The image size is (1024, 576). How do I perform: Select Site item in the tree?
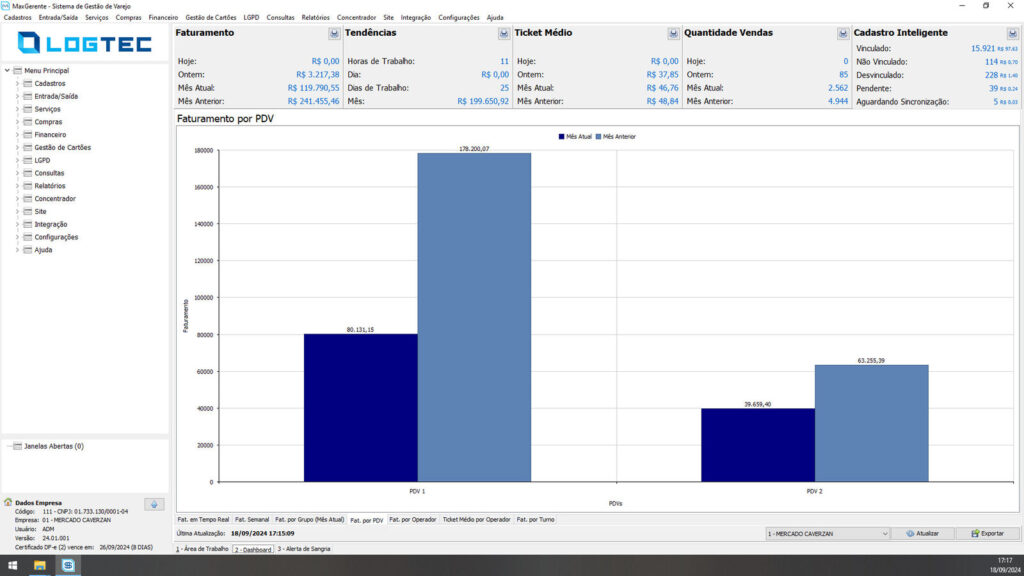40,212
